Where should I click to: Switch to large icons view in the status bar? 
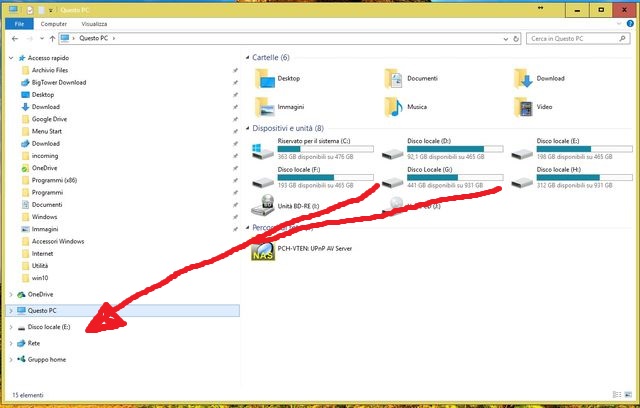[x=628, y=395]
